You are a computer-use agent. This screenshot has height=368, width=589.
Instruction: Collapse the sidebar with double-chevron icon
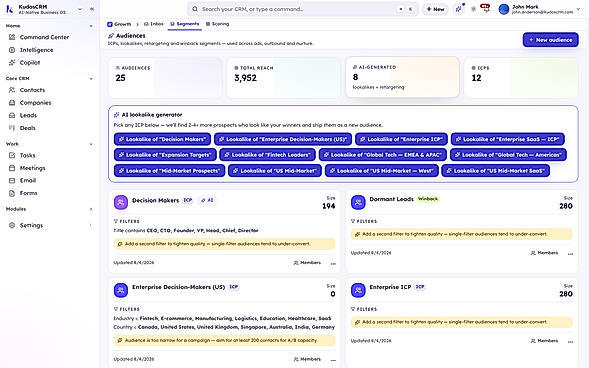[92, 9]
